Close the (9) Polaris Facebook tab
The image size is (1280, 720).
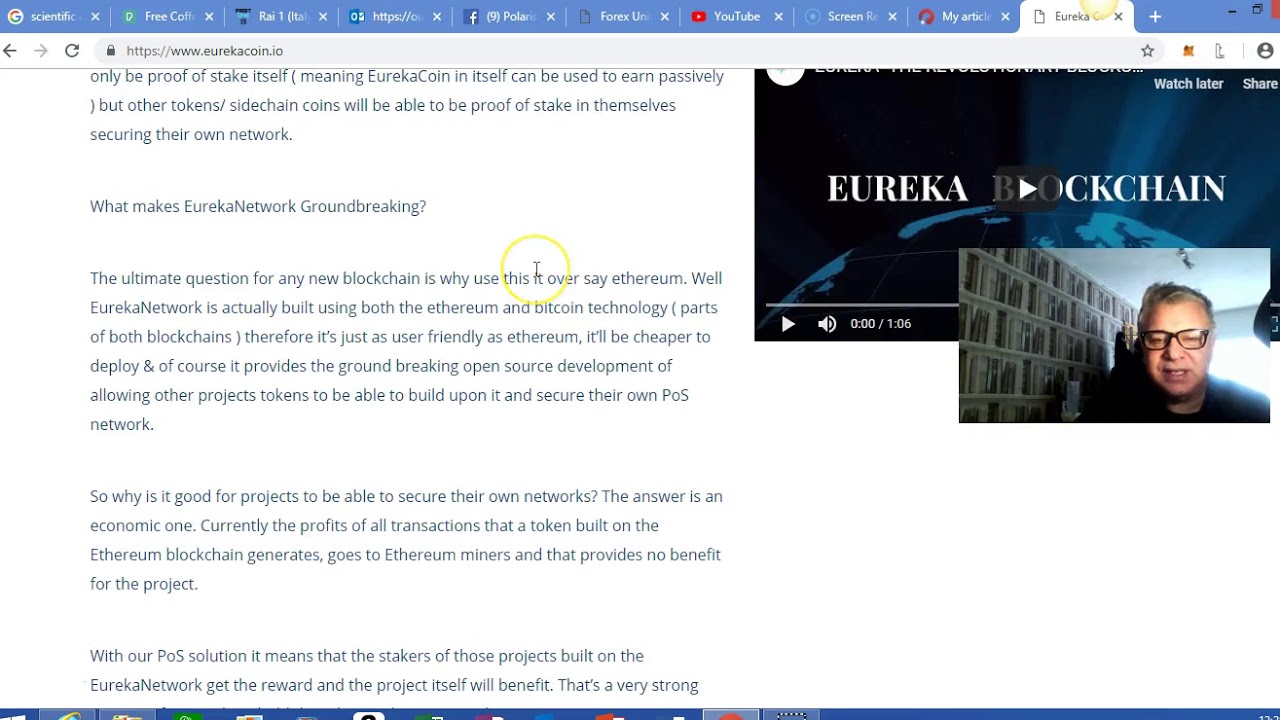(551, 17)
